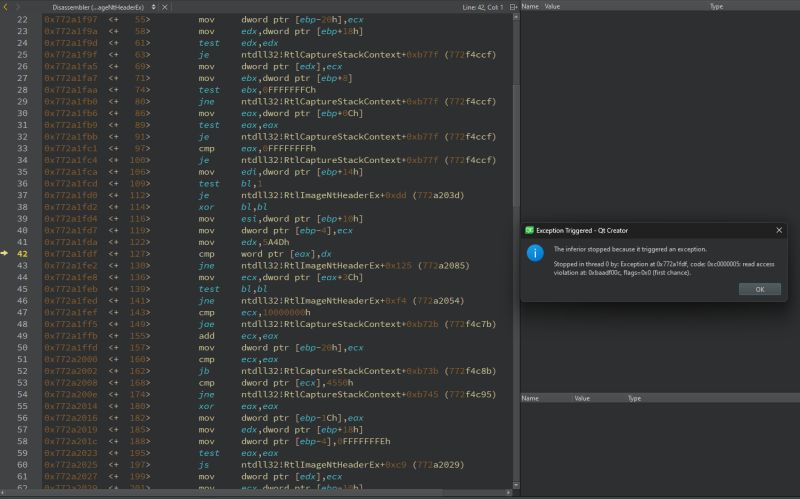Click 'xor bl,bl' on line 38
Viewport: 800px width, 499px height.
(x=233, y=207)
